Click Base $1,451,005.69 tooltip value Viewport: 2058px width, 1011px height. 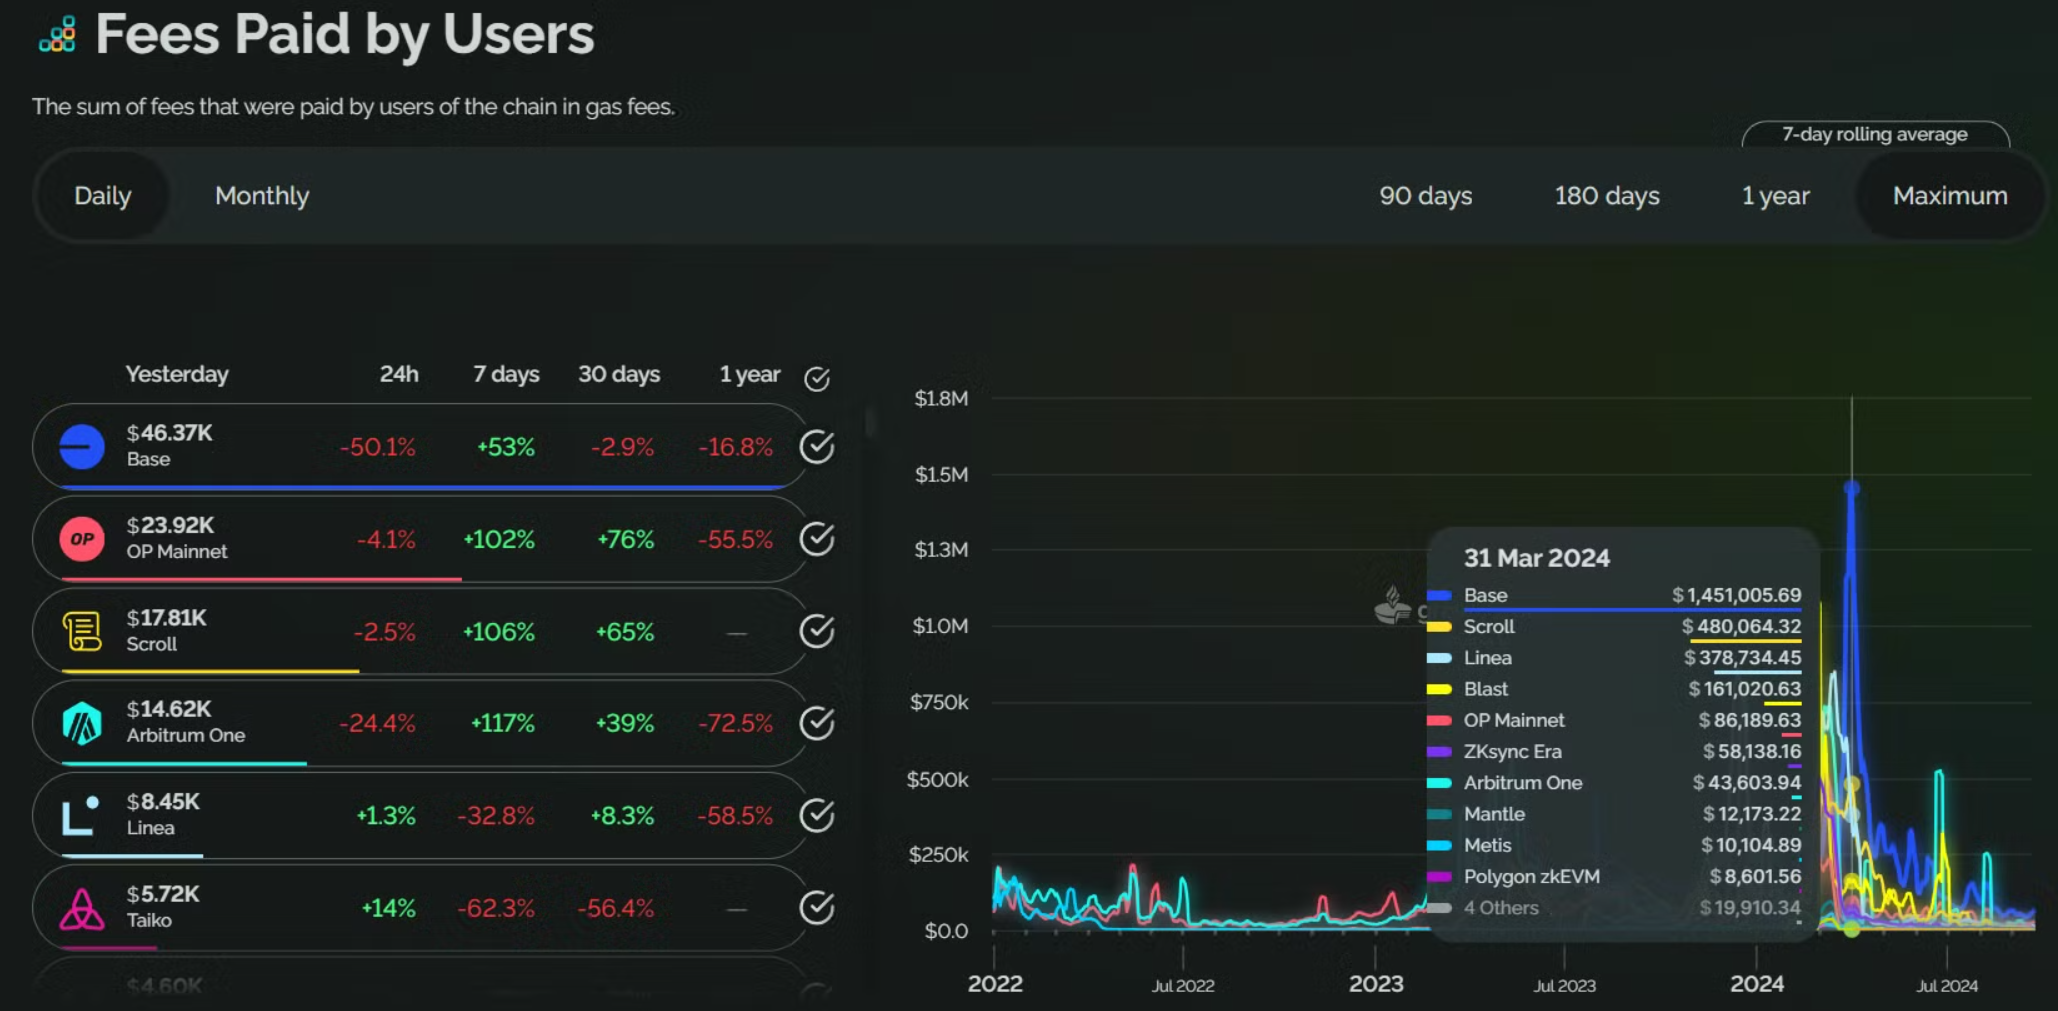click(1737, 595)
